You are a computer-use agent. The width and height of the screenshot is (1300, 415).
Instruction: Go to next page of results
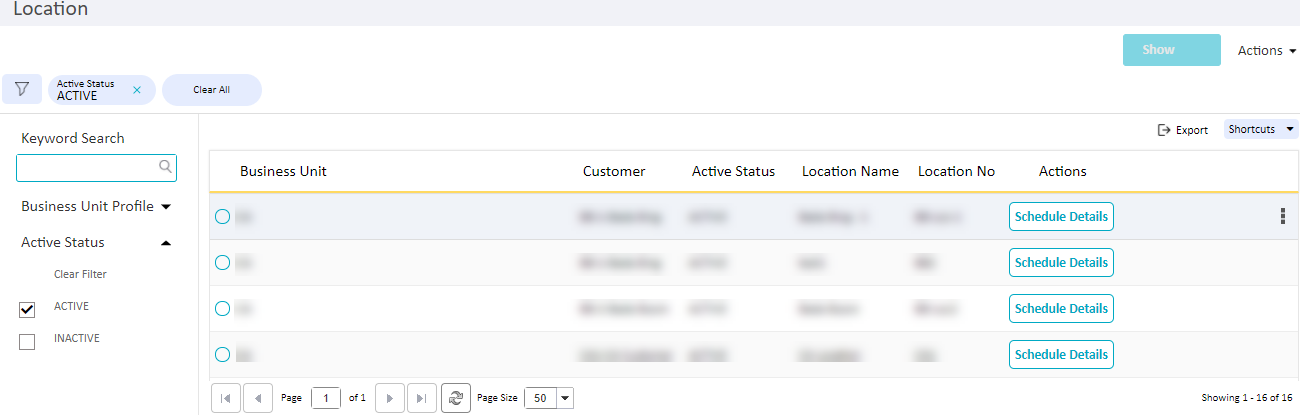tap(390, 397)
